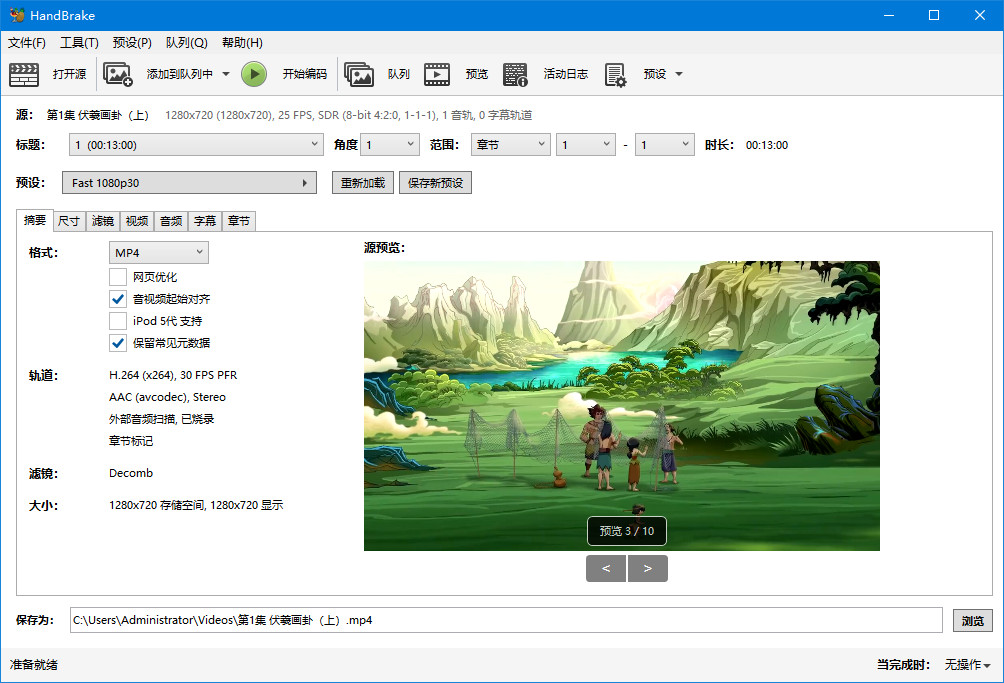Click the 准备就绪 status text
Image resolution: width=1004 pixels, height=683 pixels.
[x=33, y=665]
